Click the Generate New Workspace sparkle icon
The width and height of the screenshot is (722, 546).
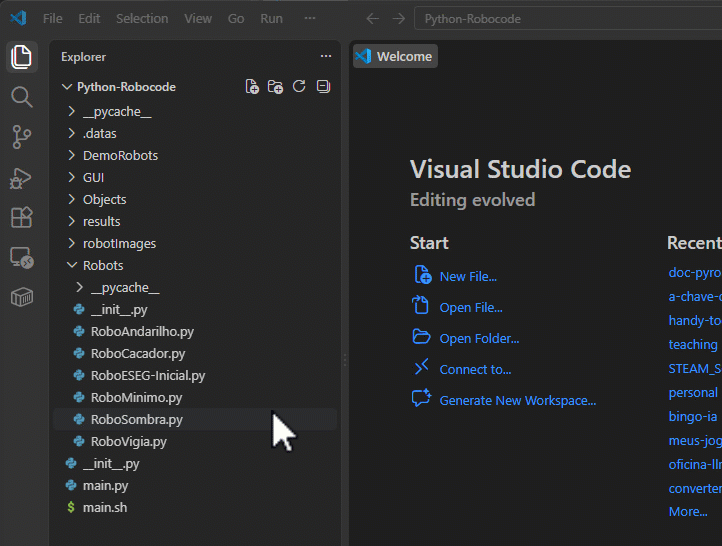pyautogui.click(x=421, y=398)
